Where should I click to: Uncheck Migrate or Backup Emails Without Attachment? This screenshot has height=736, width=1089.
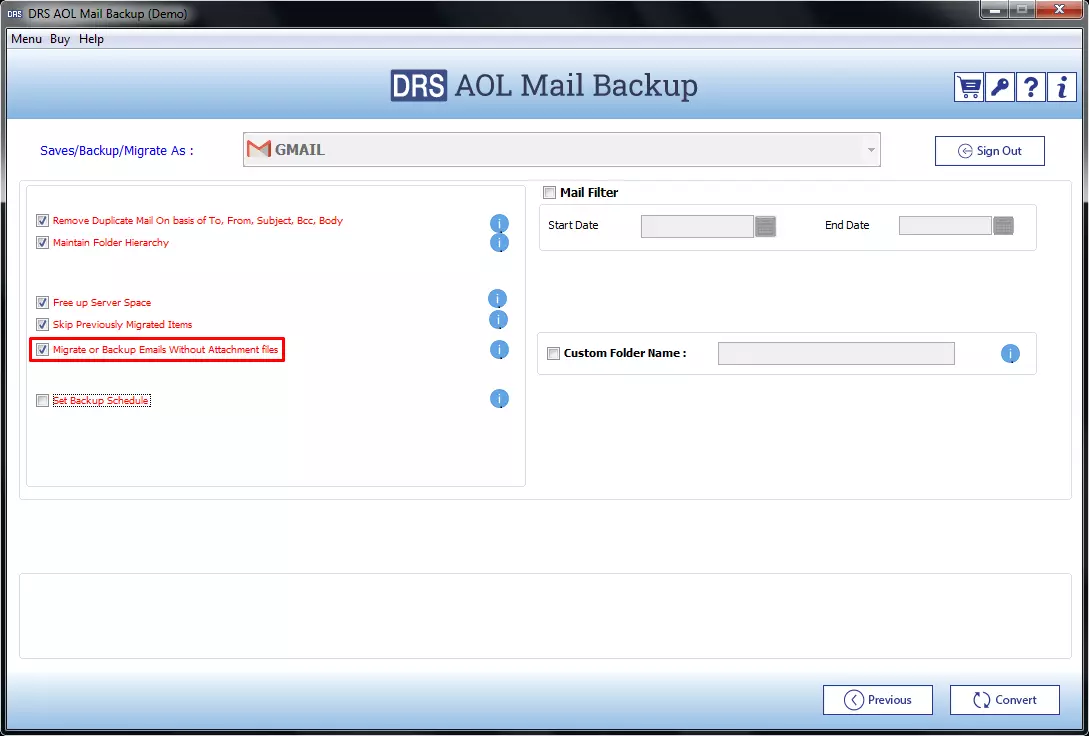(42, 350)
